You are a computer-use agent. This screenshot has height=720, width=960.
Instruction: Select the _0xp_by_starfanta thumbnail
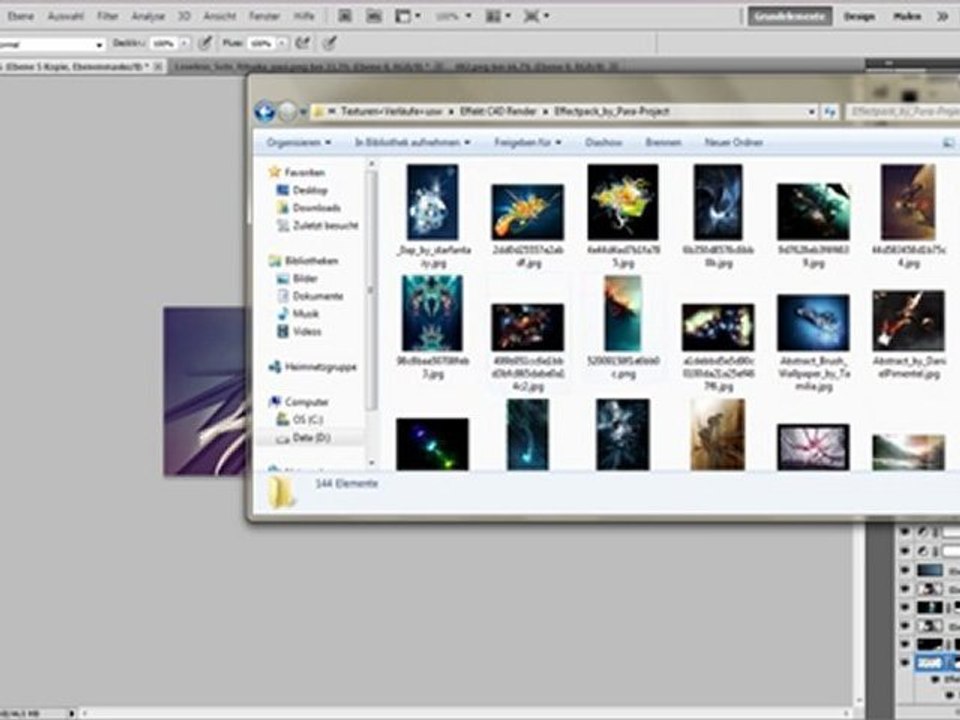(432, 202)
